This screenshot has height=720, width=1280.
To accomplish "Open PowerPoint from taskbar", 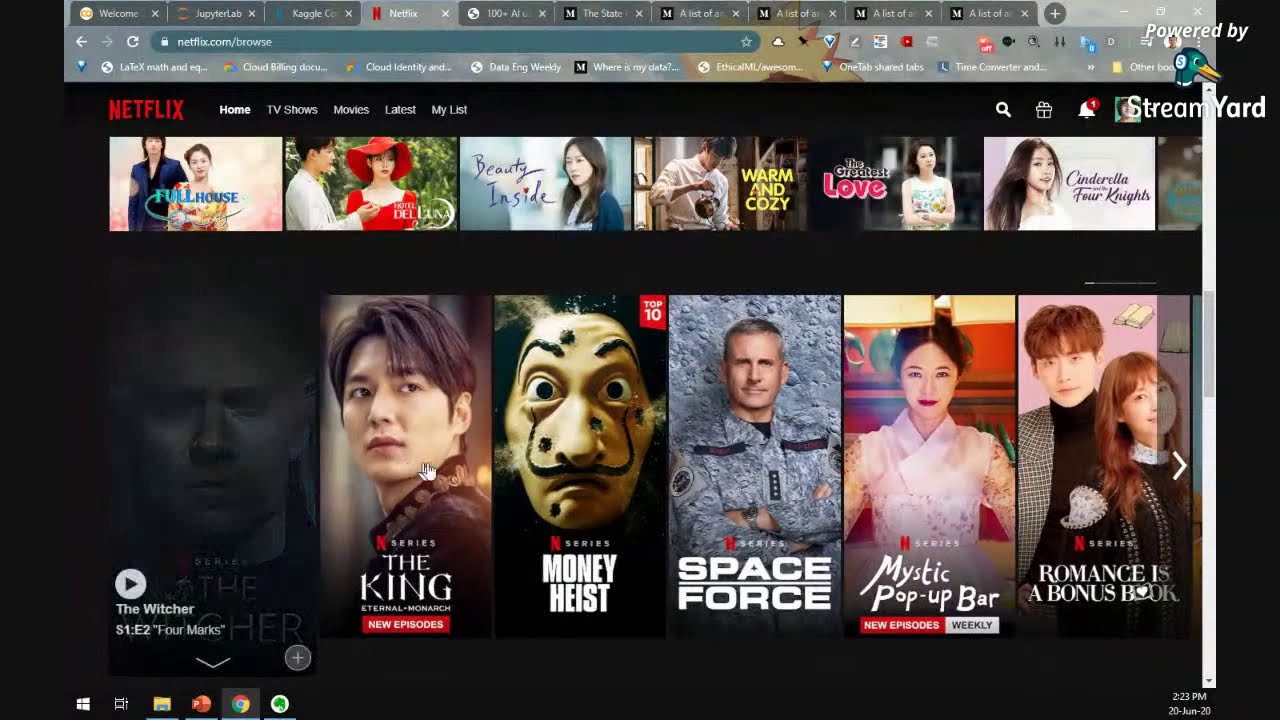I will point(201,704).
